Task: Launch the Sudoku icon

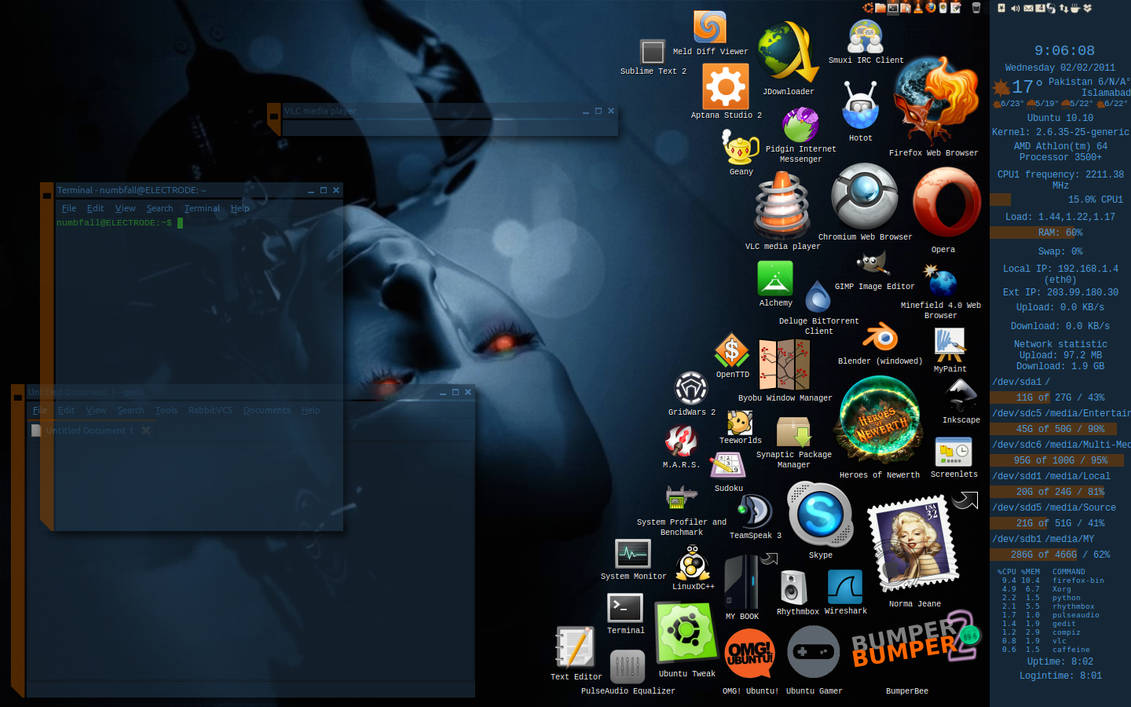Action: (727, 466)
